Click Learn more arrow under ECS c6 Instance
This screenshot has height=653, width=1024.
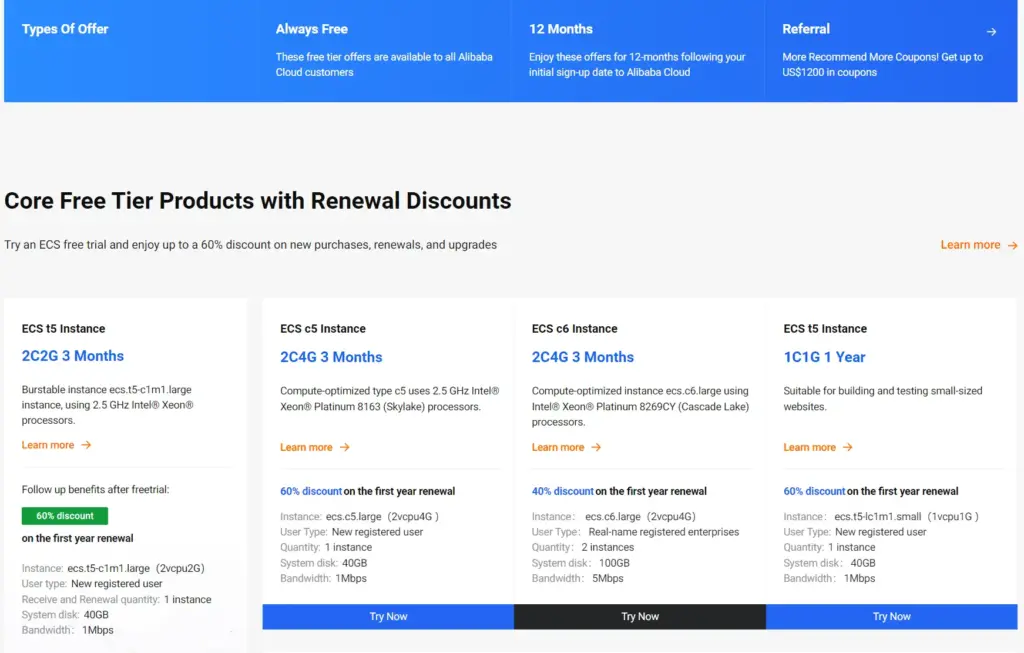point(596,447)
